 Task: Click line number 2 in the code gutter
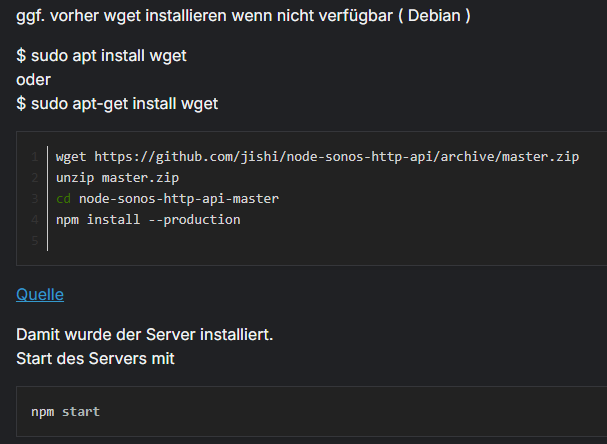34,178
